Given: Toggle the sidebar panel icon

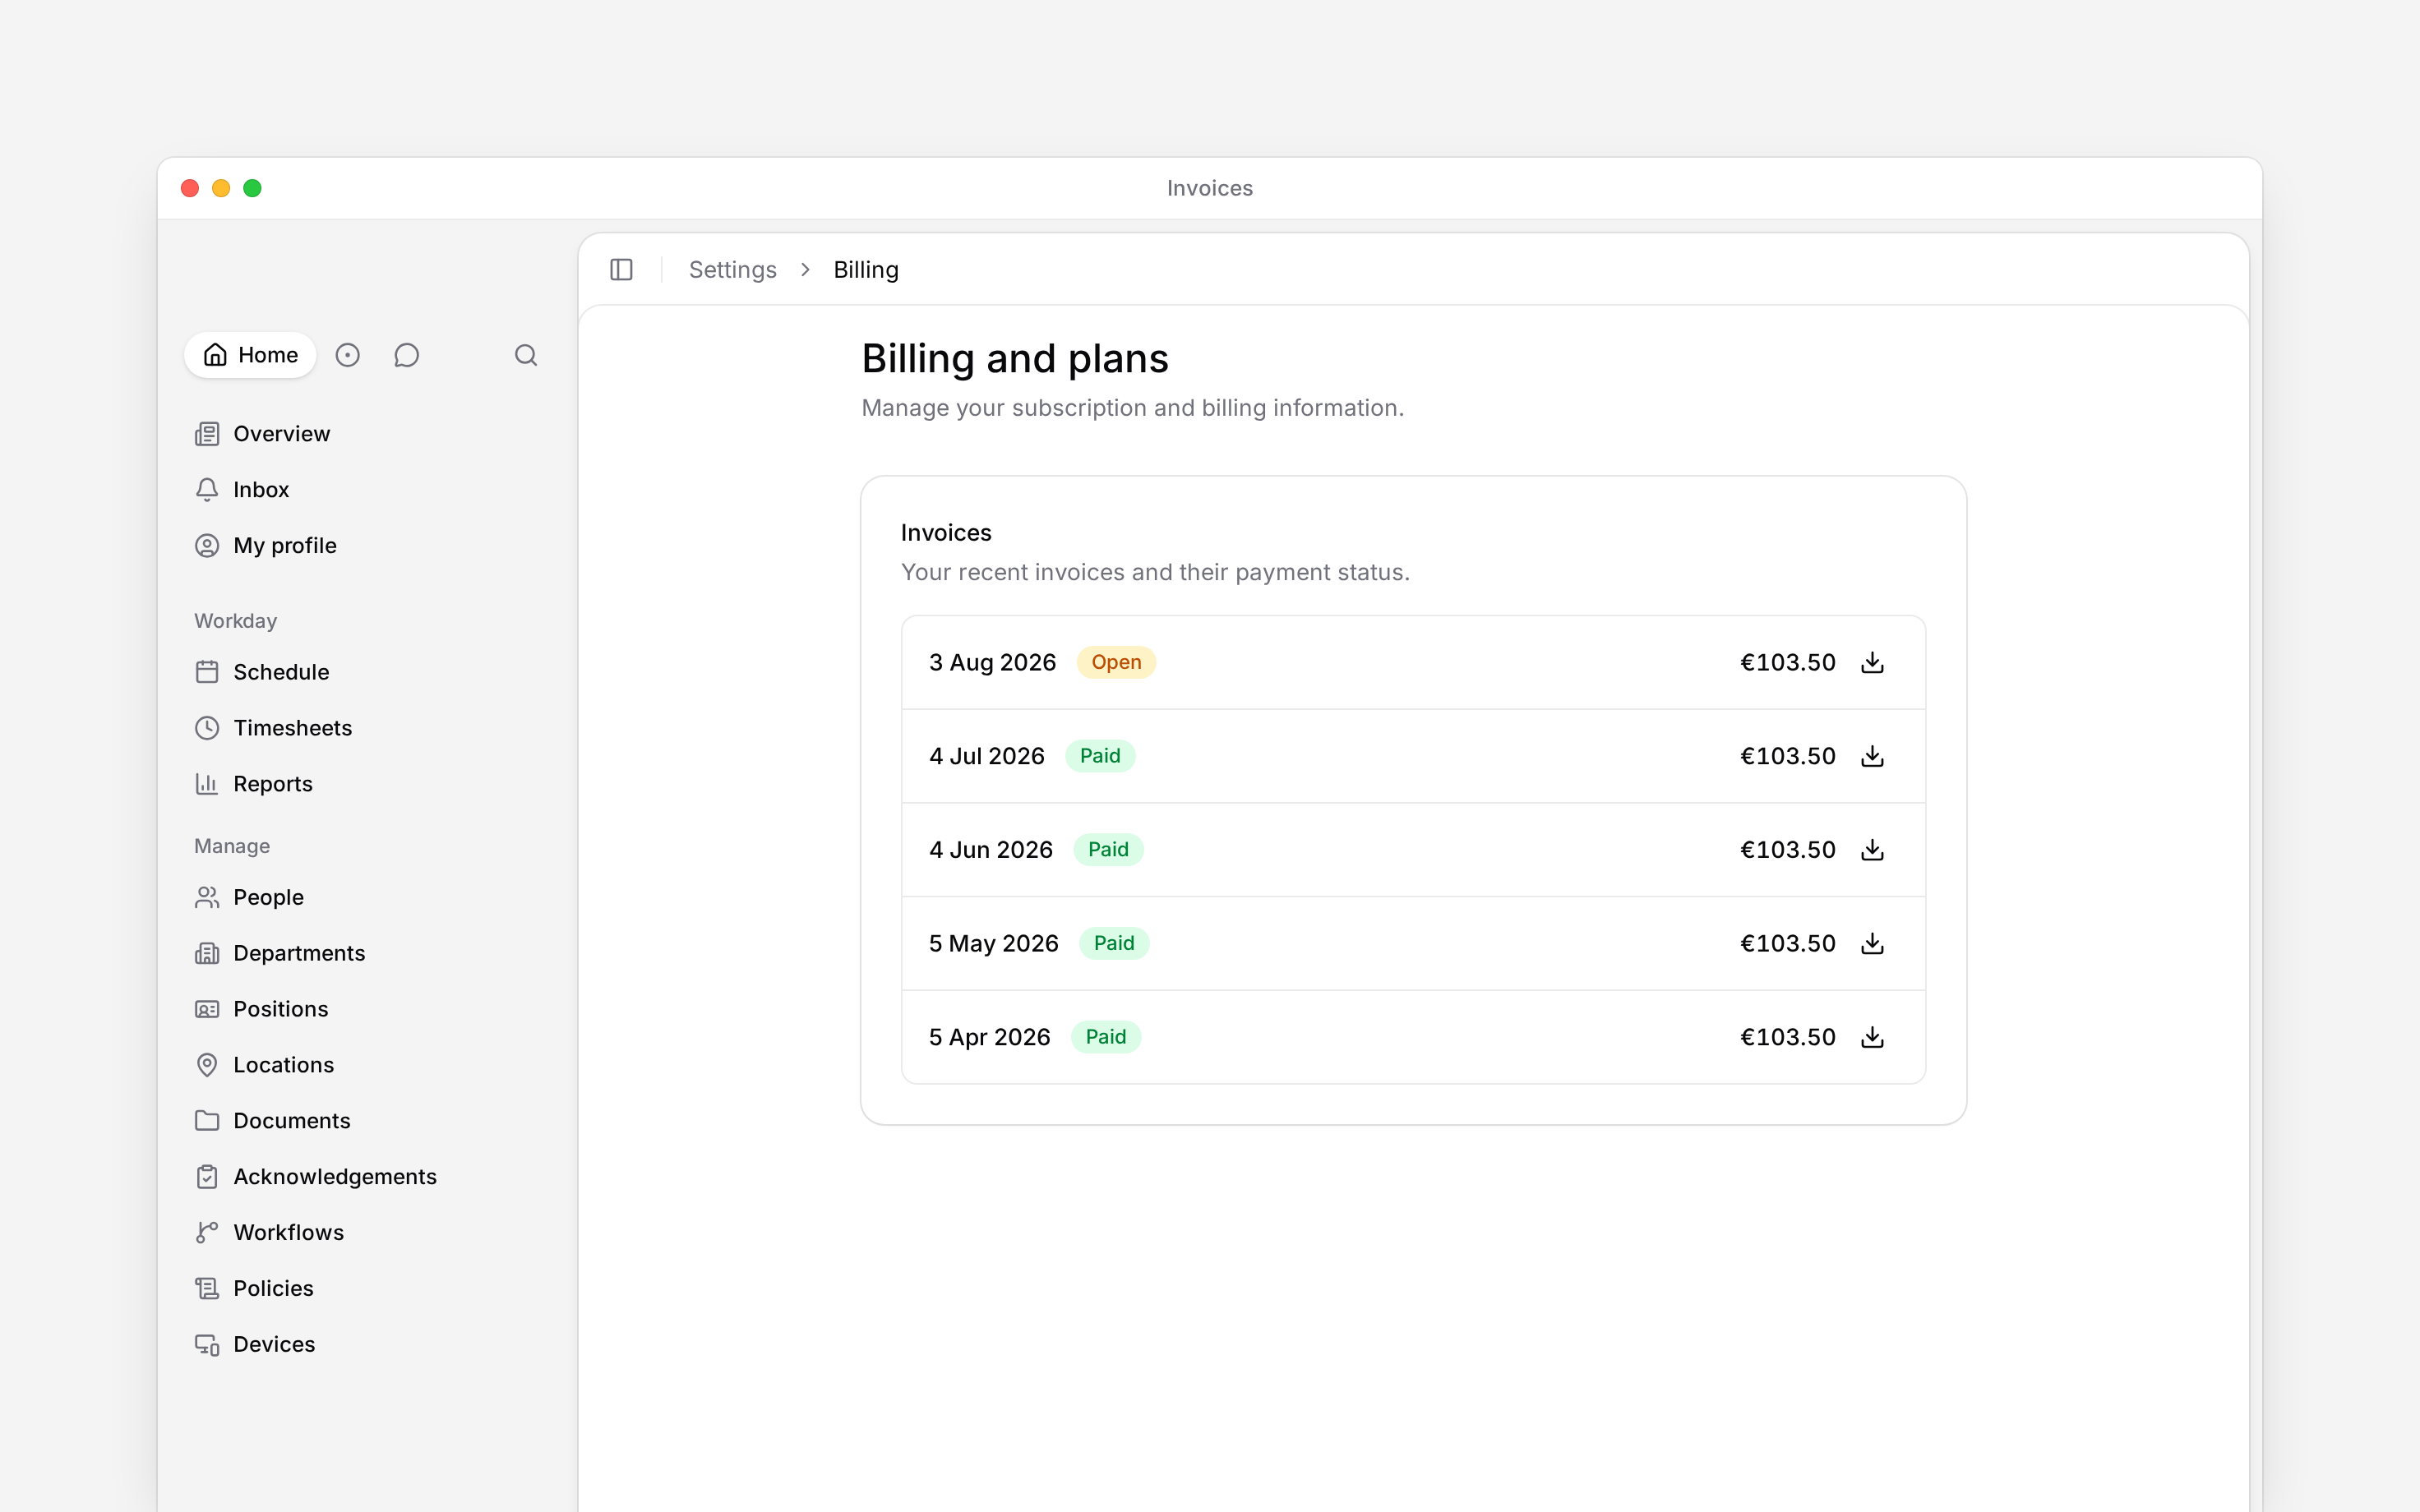Looking at the screenshot, I should (x=621, y=270).
